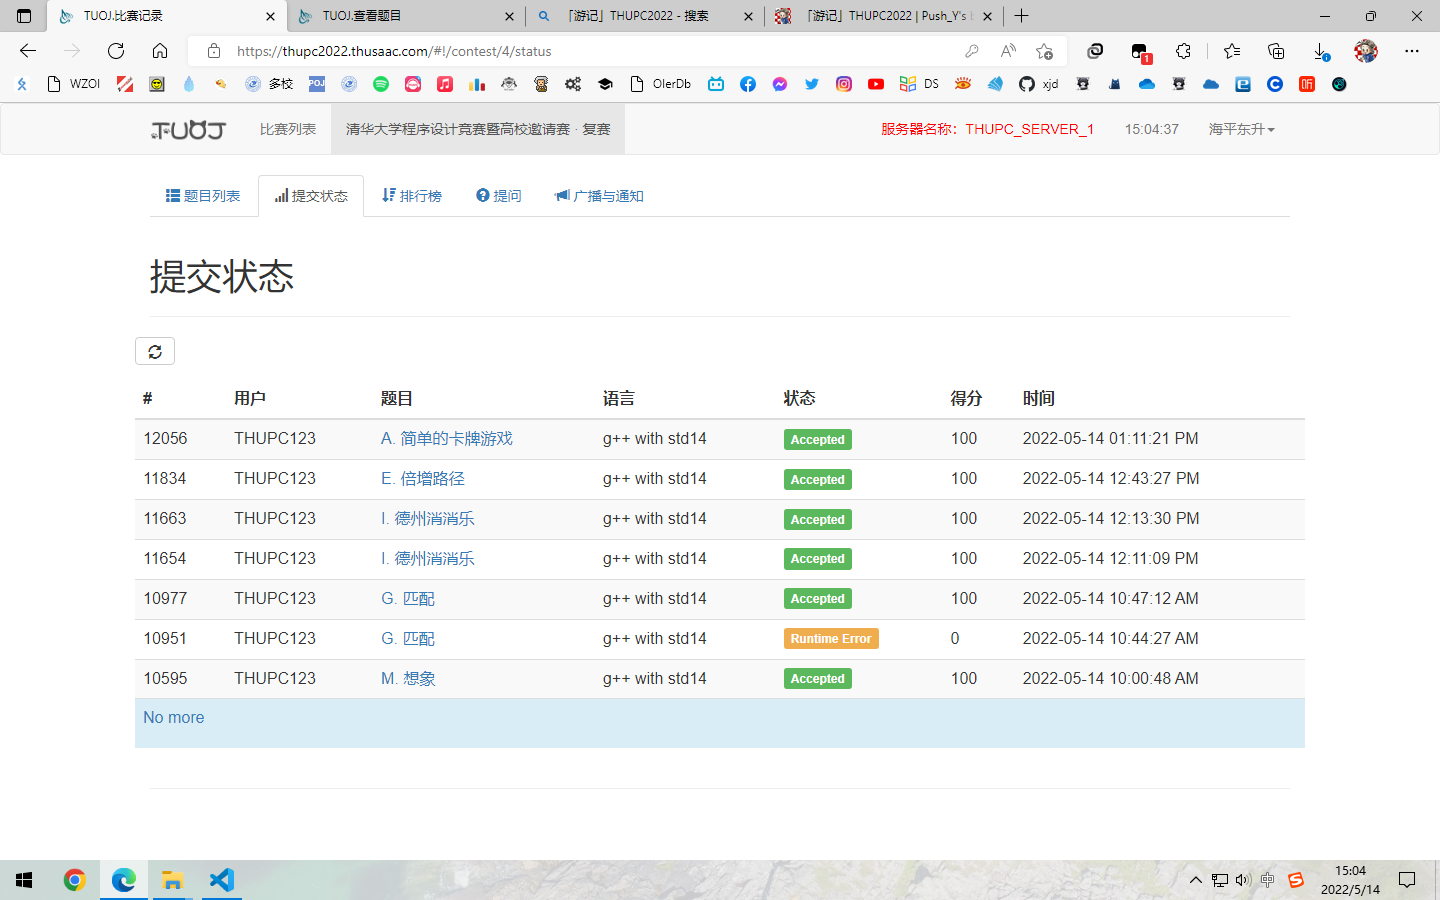Click the refresh submissions button

point(155,351)
